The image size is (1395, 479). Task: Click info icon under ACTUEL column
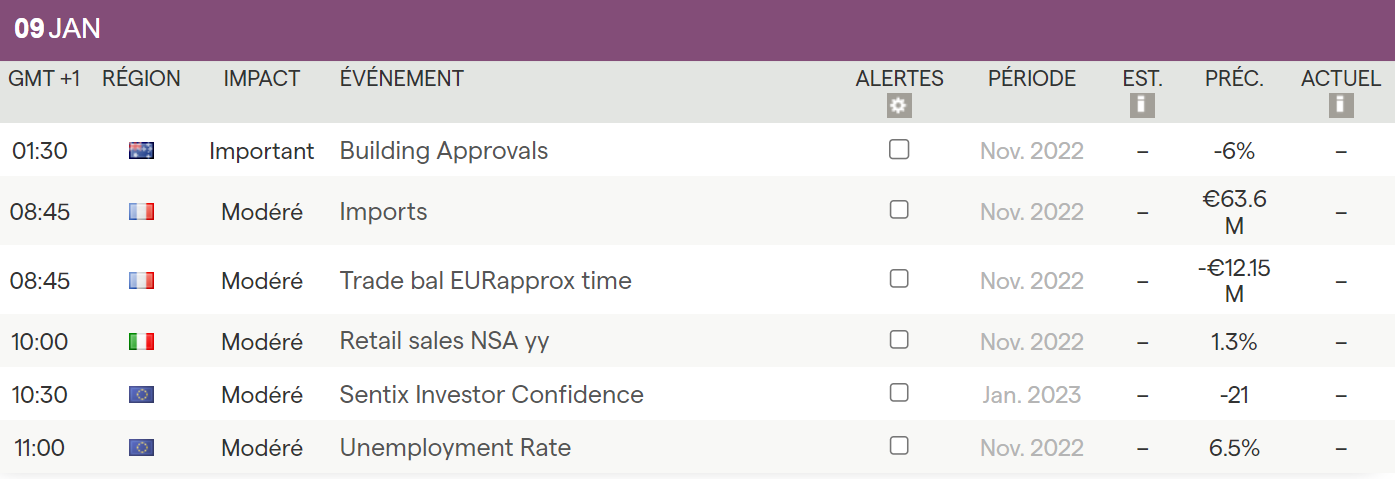pyautogui.click(x=1341, y=106)
